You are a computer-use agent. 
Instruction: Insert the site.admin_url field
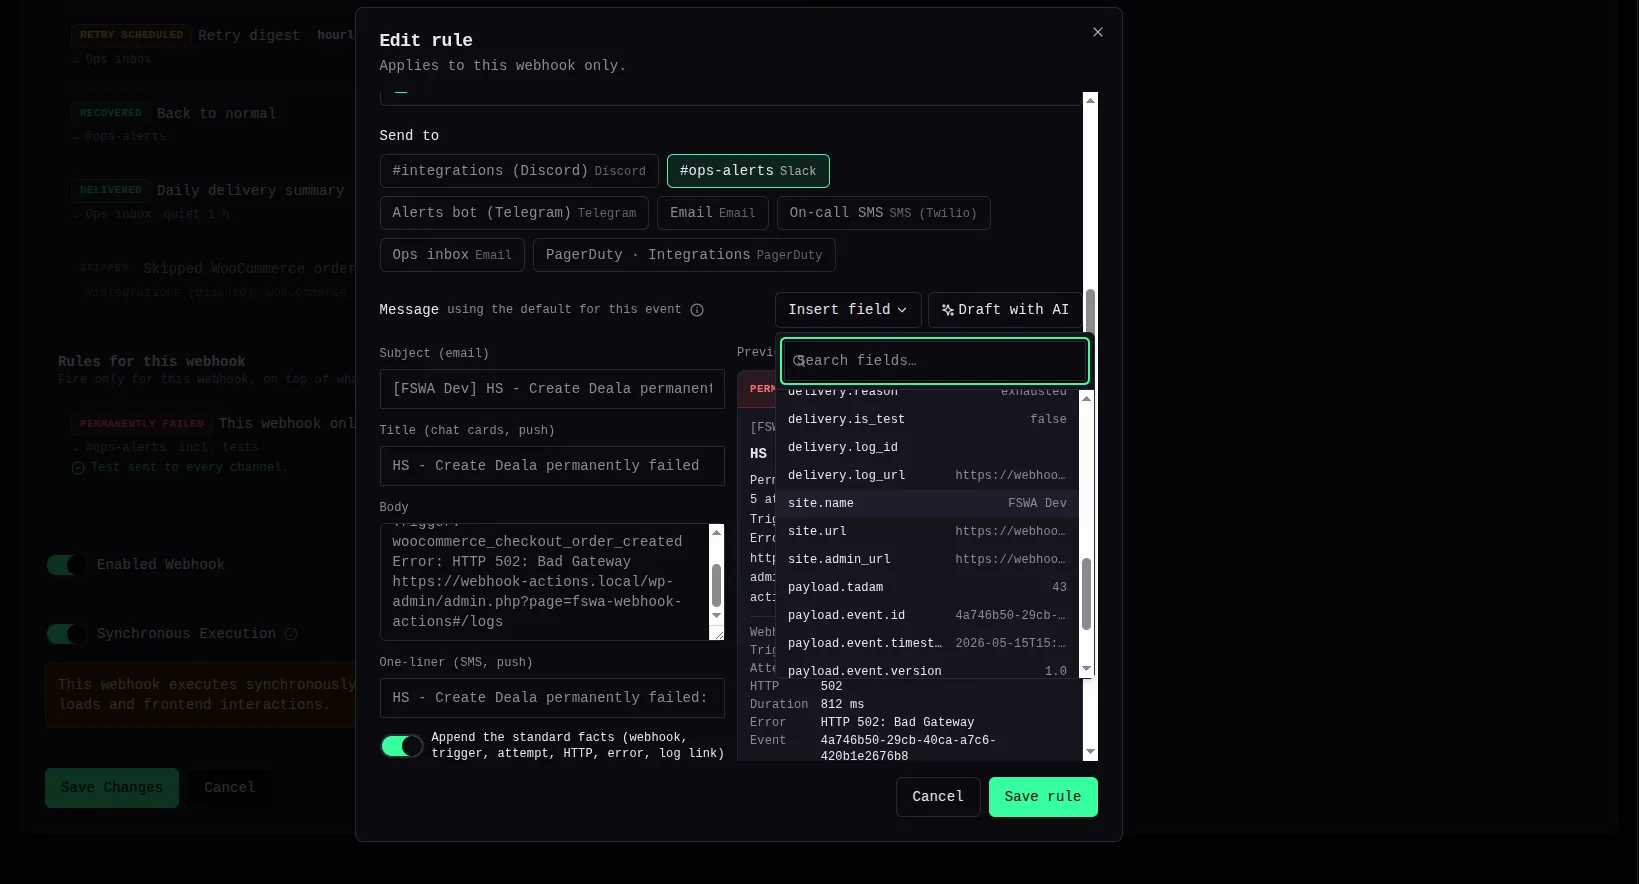[x=927, y=559]
